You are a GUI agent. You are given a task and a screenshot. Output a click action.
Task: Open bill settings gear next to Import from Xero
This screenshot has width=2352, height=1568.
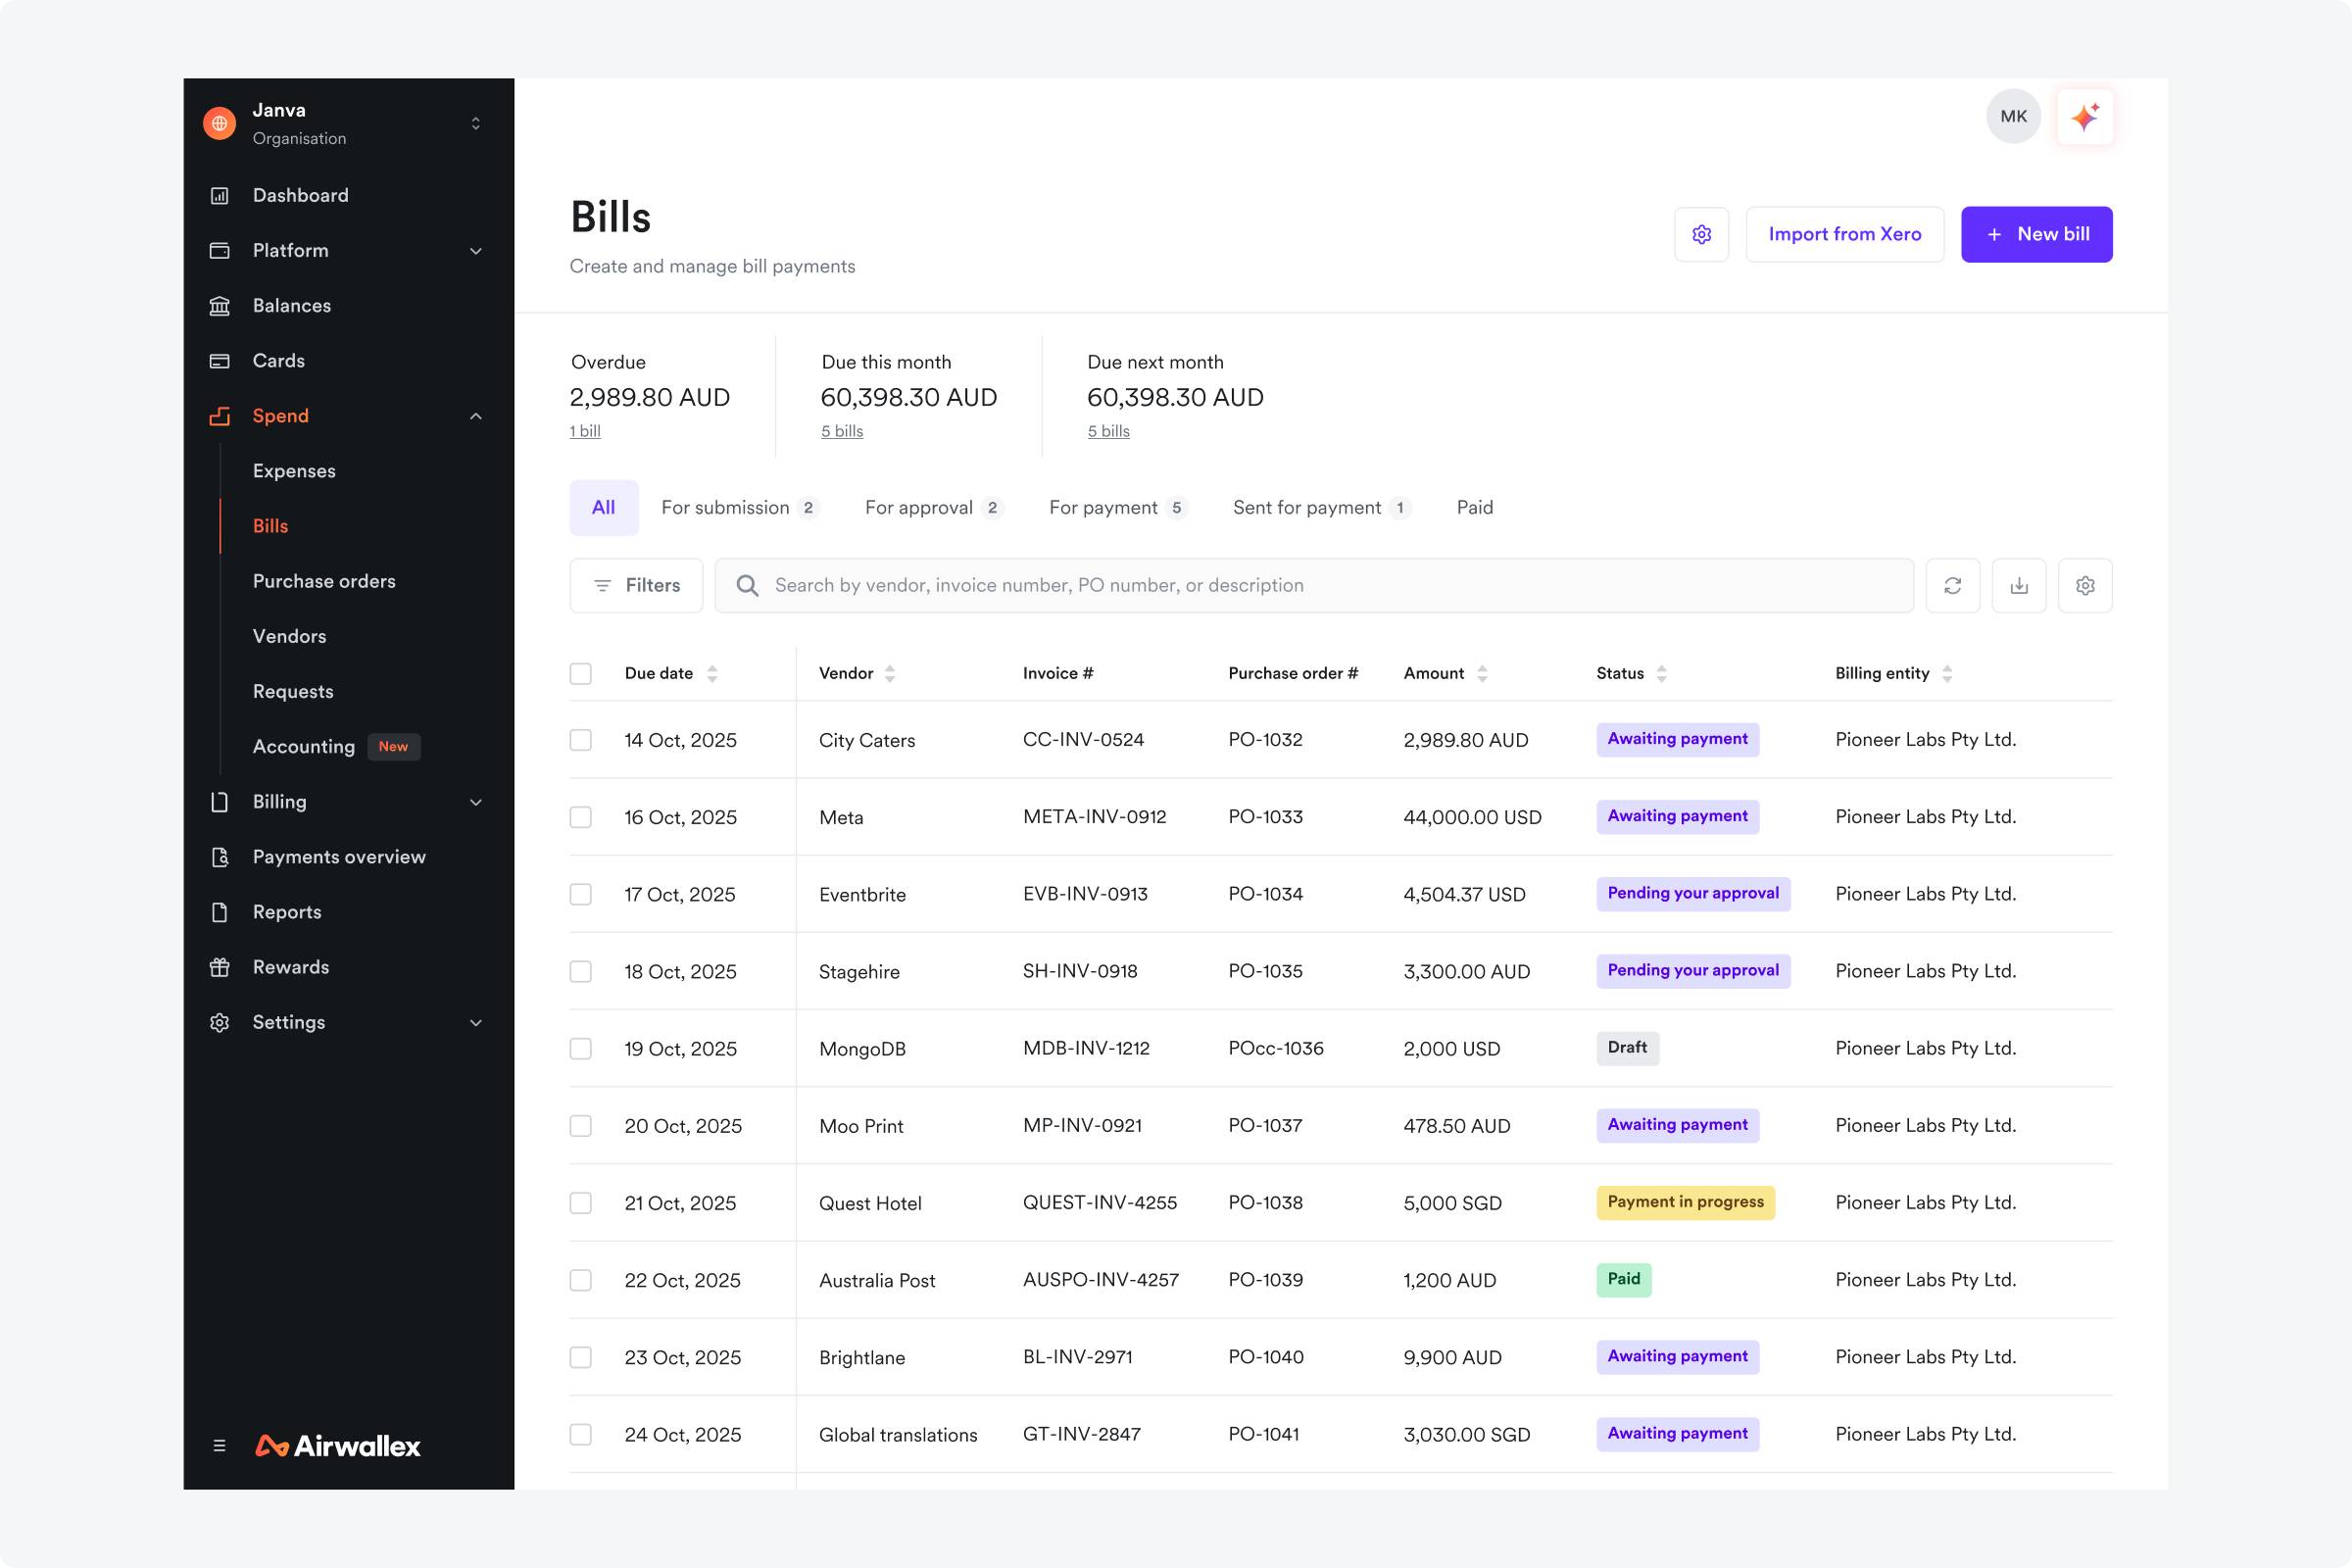1701,234
